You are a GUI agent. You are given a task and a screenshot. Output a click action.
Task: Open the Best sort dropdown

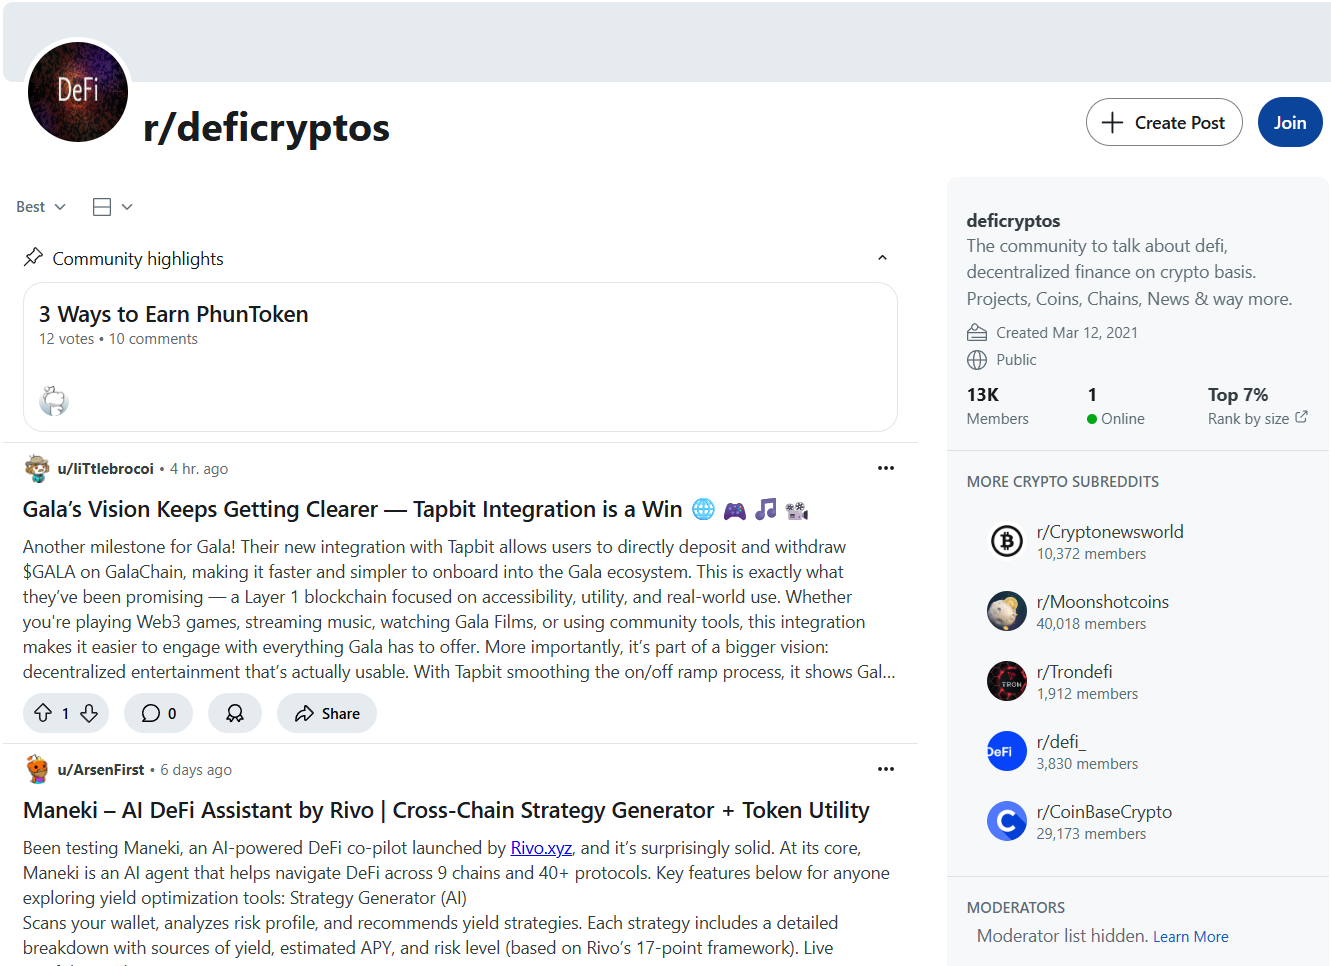point(41,207)
